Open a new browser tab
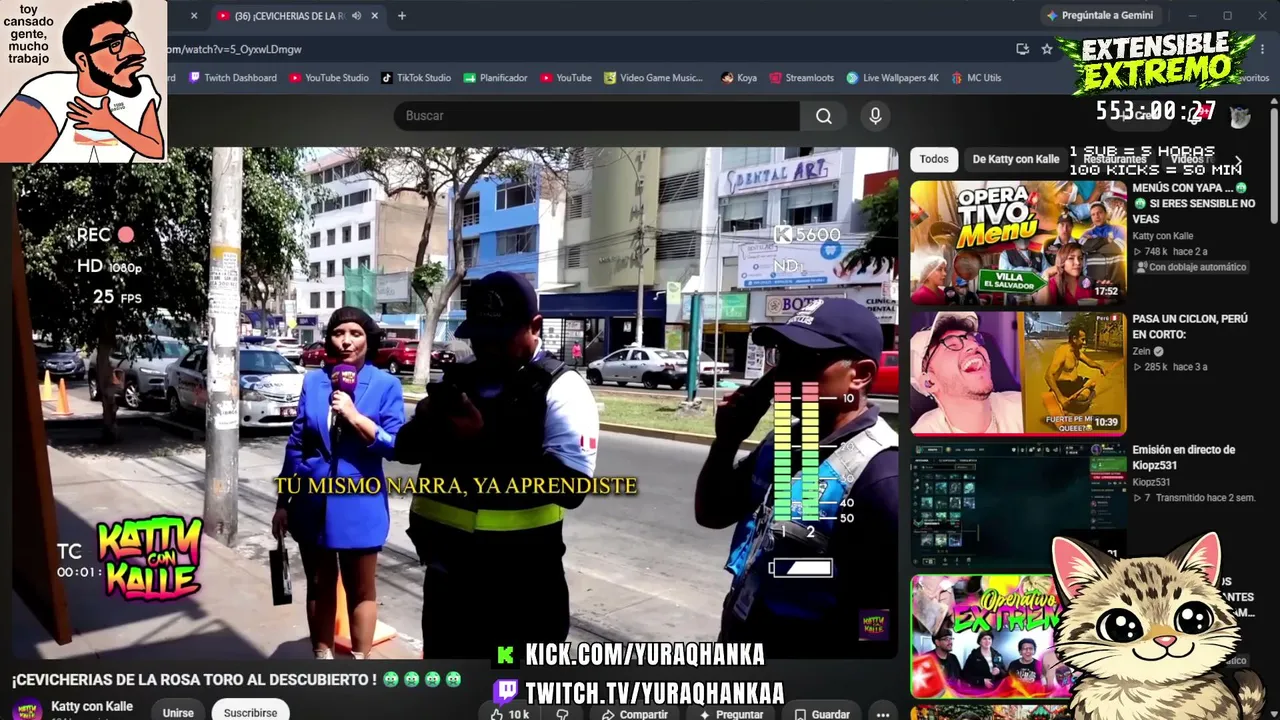Screen dimensions: 1280x720 point(402,16)
